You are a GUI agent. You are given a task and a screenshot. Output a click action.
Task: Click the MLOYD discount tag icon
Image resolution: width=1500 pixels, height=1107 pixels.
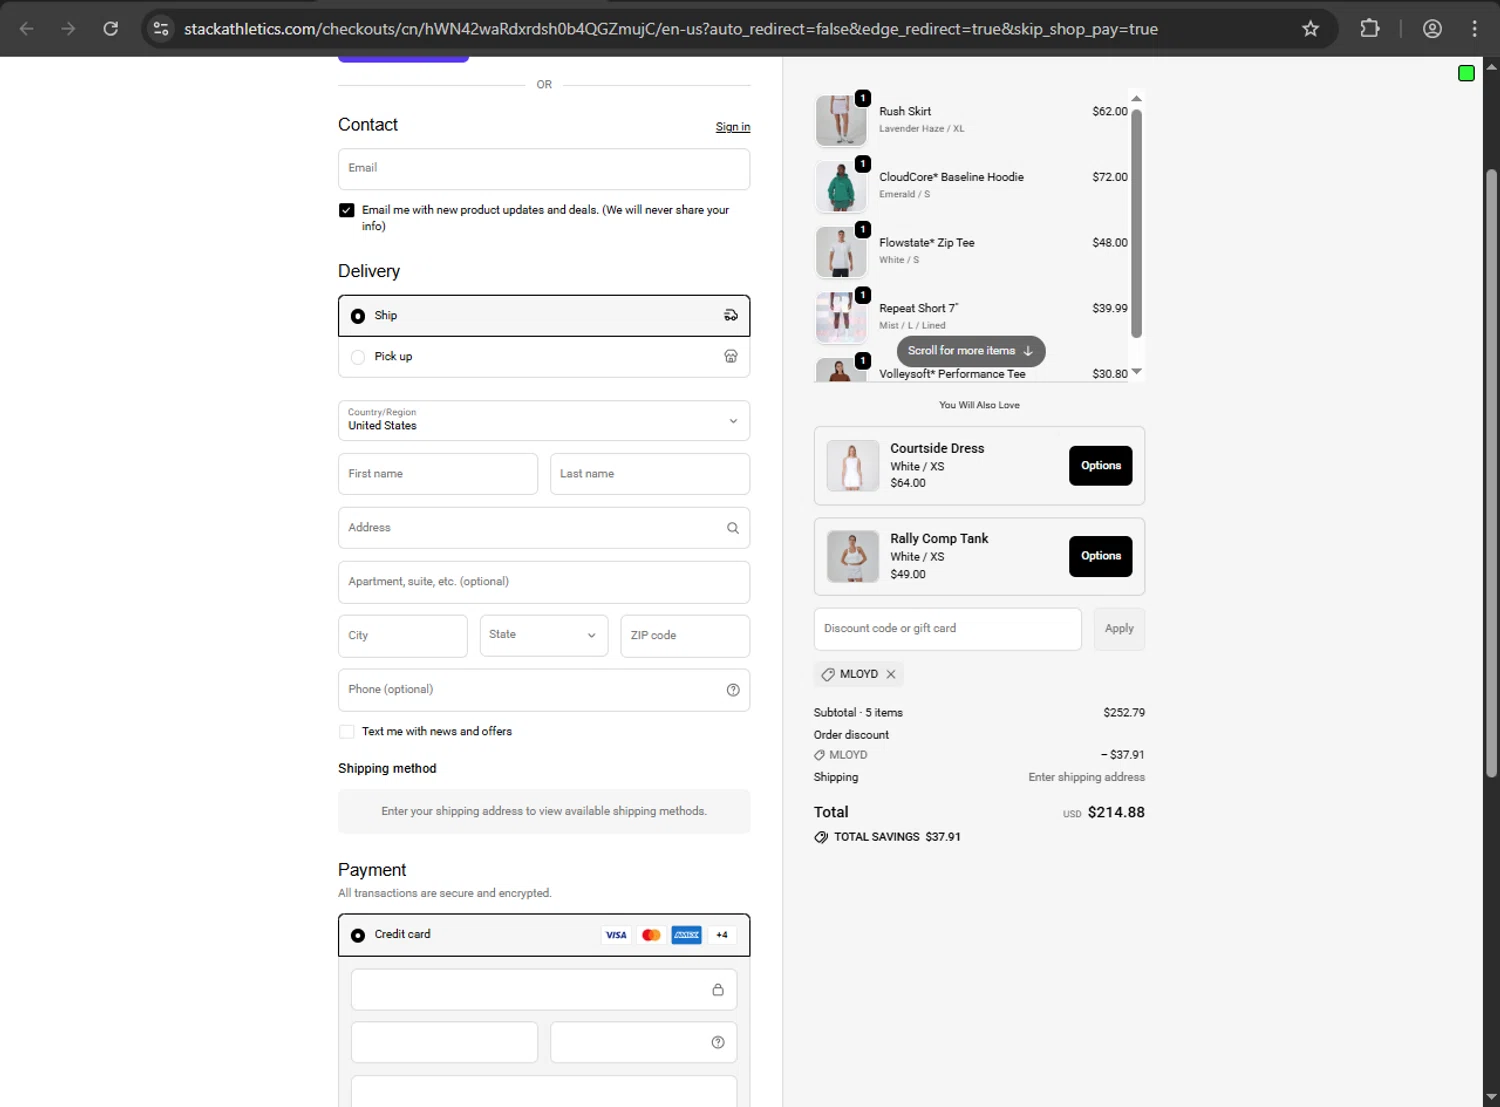tap(828, 674)
